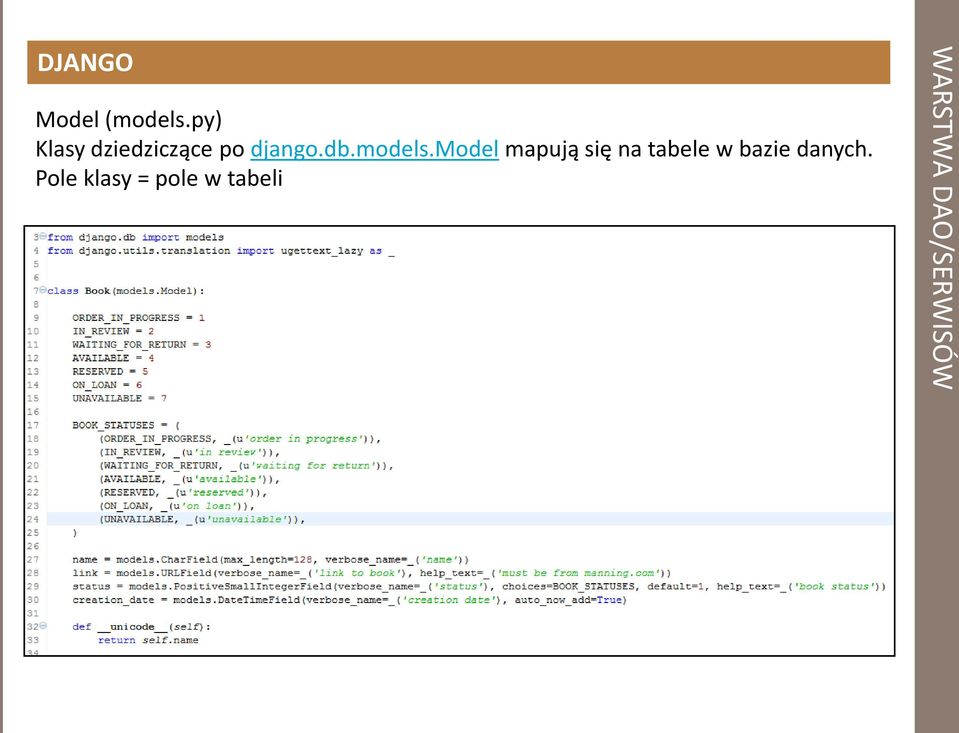959x733 pixels.
Task: Click the 'Model (models.py)' heading text
Action: coord(128,119)
